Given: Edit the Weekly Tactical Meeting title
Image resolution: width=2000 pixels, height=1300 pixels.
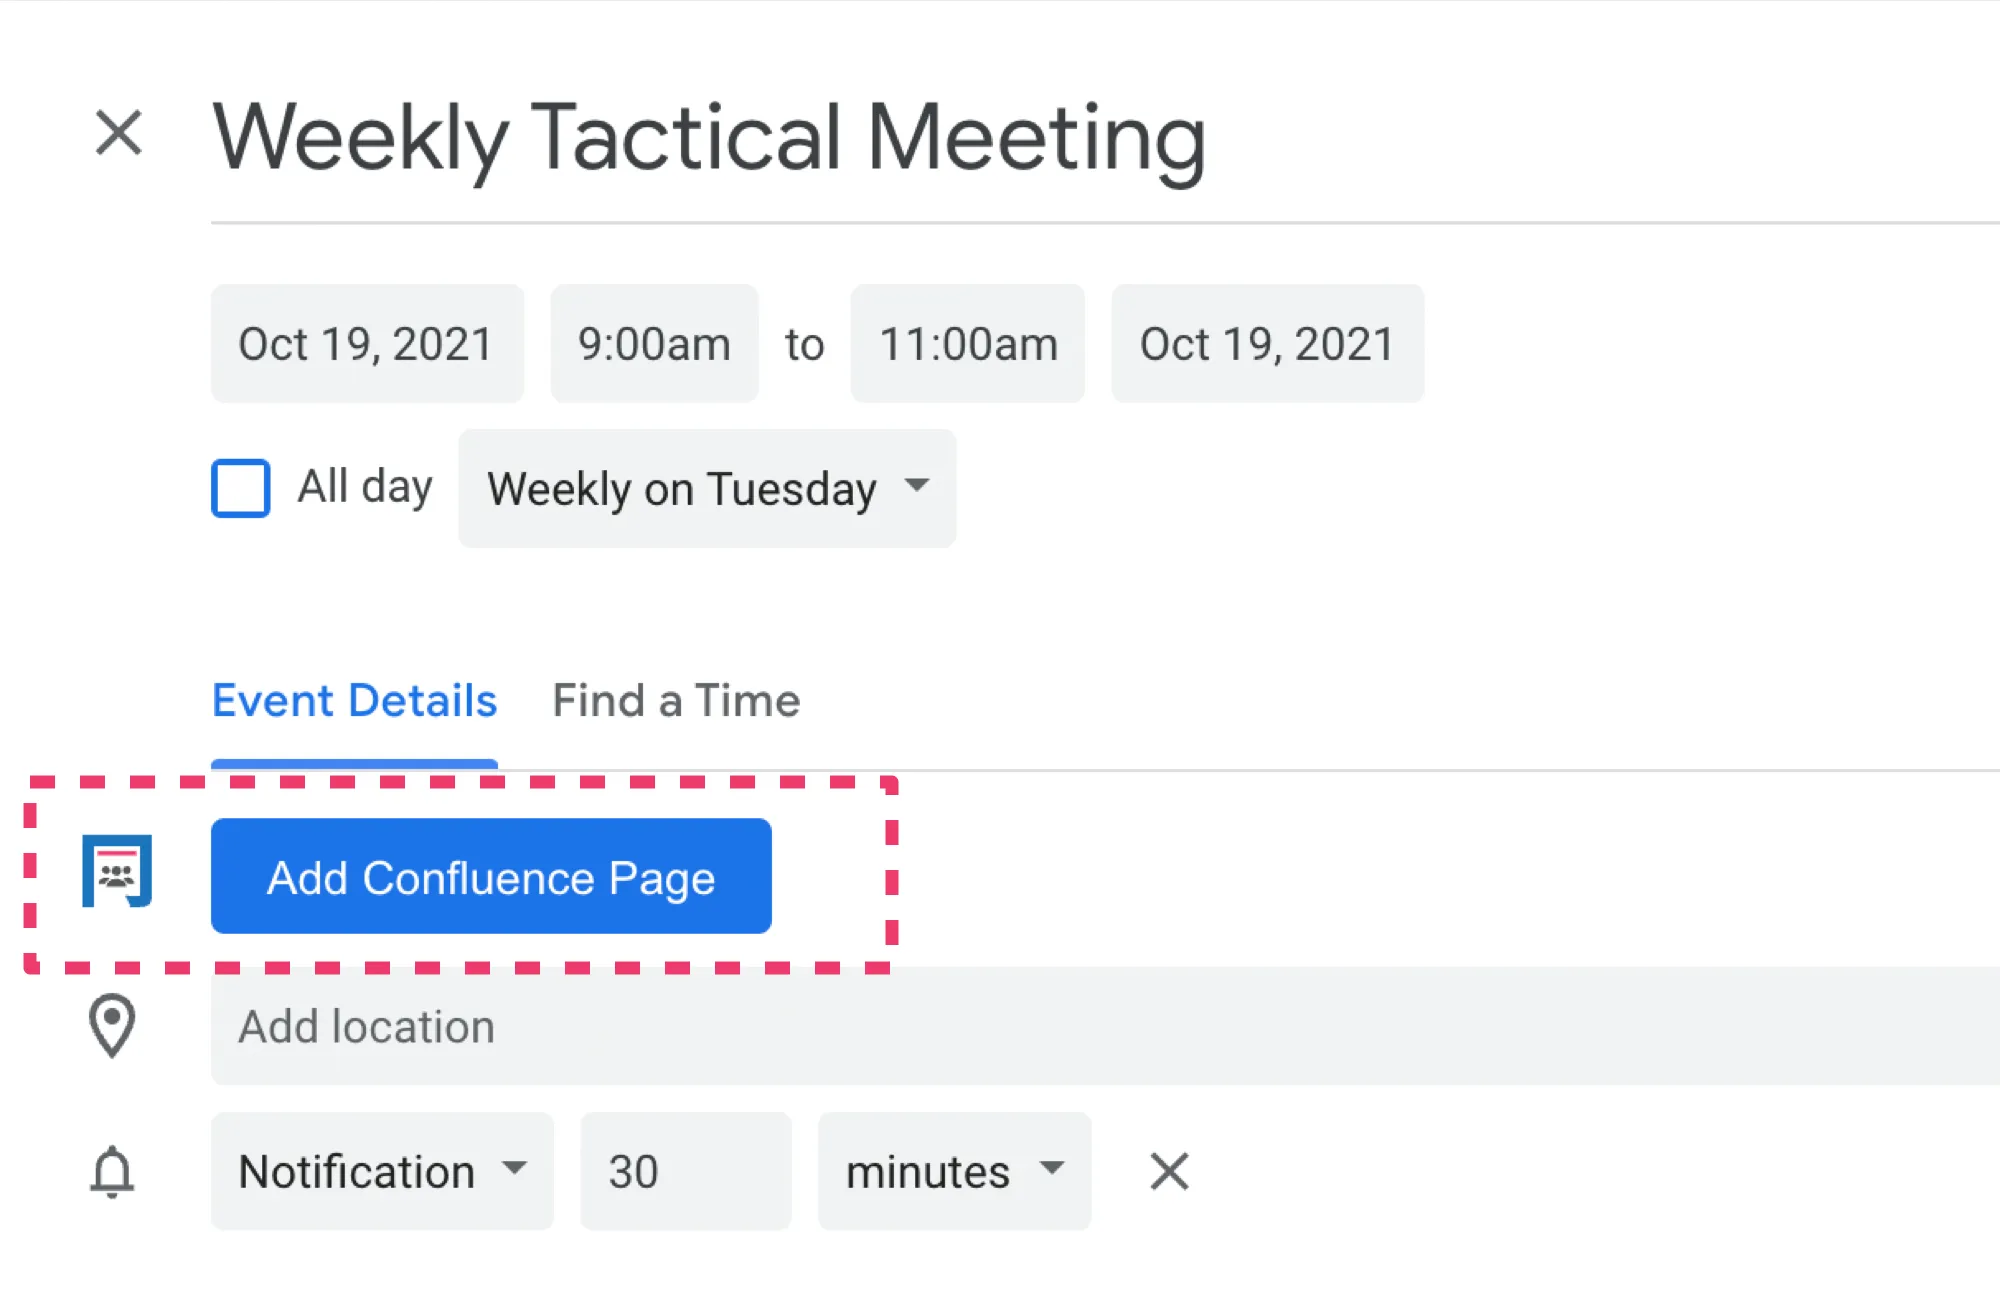Looking at the screenshot, I should (x=707, y=137).
